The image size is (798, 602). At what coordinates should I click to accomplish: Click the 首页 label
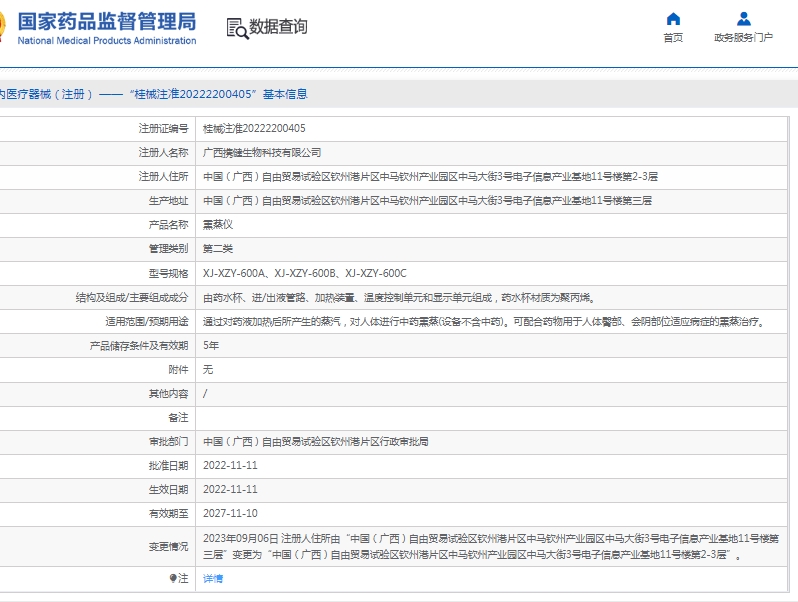[673, 38]
